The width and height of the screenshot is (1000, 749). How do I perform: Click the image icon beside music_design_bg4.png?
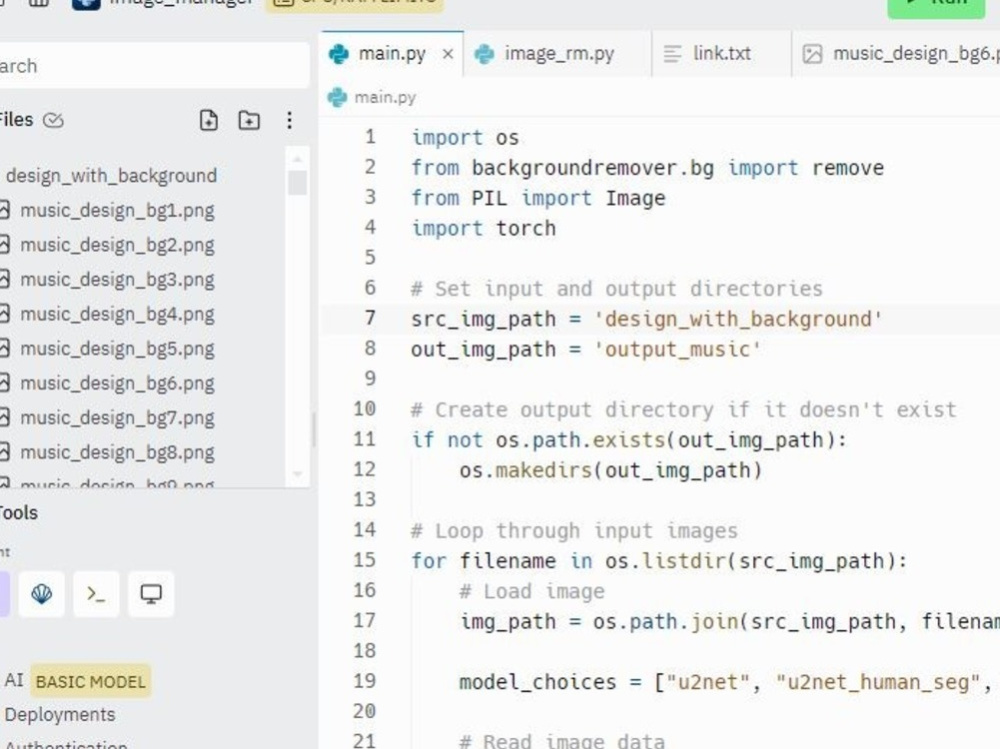tap(4, 314)
